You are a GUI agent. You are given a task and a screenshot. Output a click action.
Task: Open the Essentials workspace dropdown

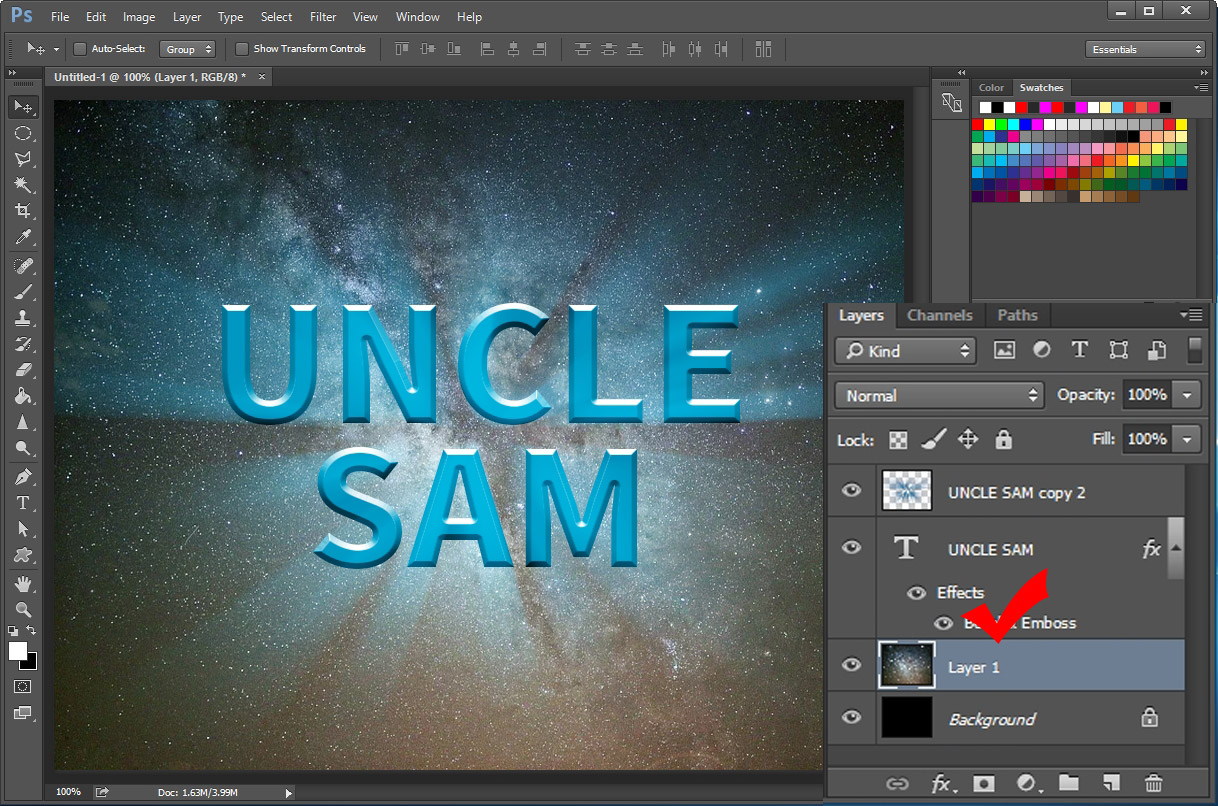click(1145, 49)
